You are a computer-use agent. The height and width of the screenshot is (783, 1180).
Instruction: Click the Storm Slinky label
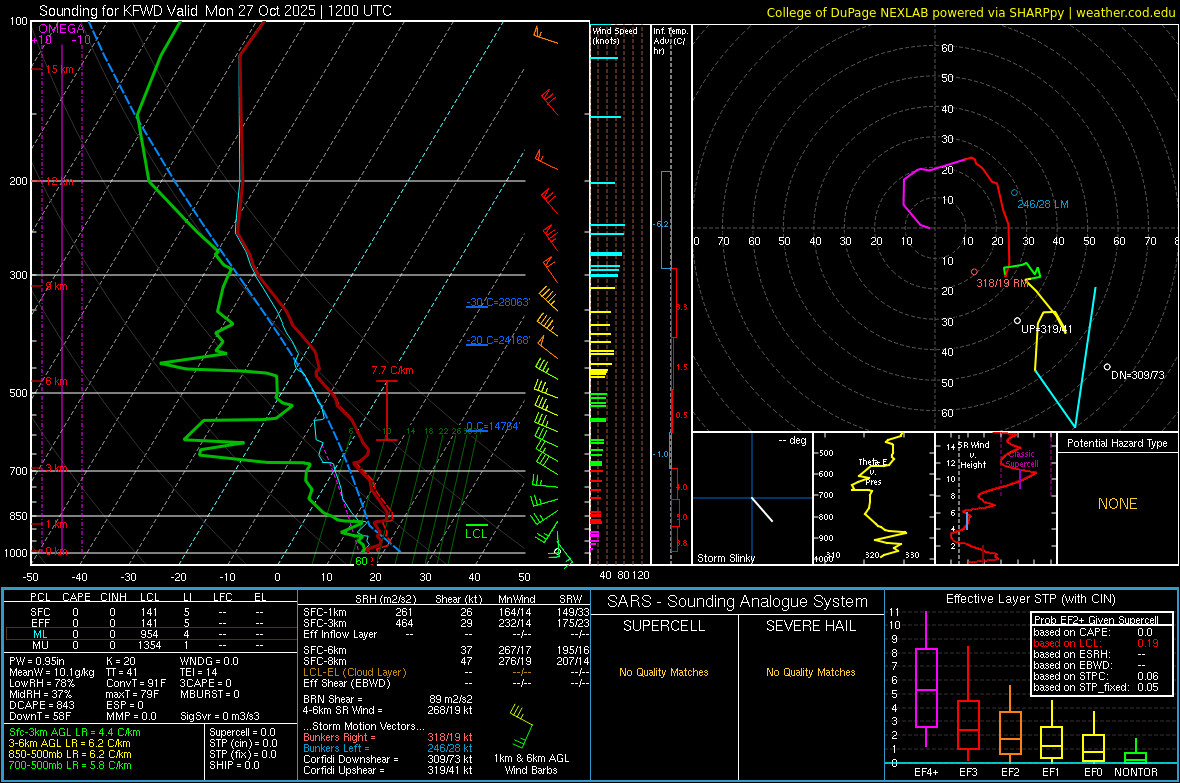[x=725, y=558]
